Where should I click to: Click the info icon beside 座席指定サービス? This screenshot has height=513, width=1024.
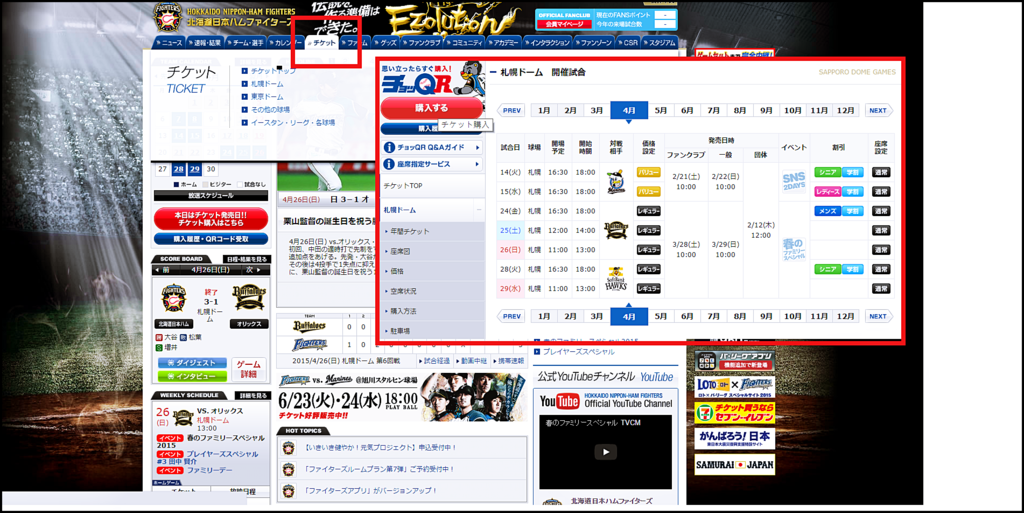click(x=389, y=164)
